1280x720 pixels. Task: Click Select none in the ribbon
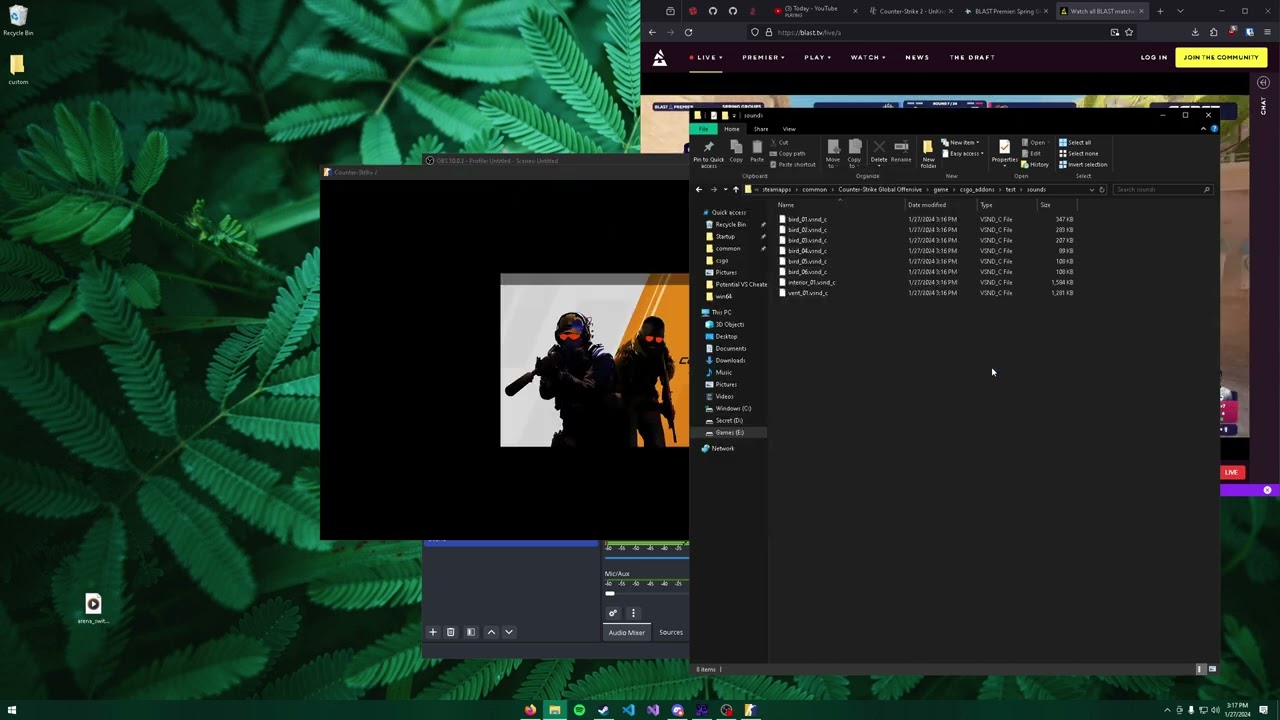pyautogui.click(x=1078, y=154)
